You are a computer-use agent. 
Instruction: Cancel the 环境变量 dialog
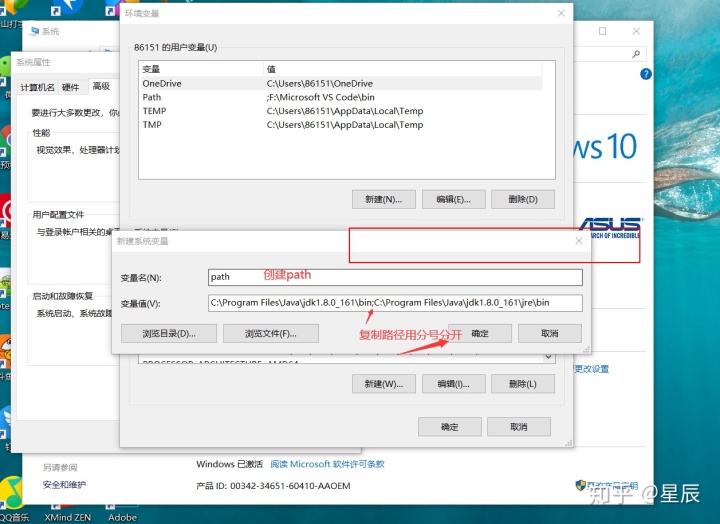pos(519,427)
